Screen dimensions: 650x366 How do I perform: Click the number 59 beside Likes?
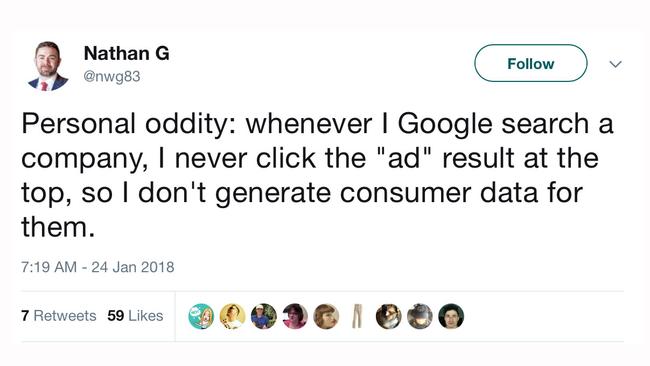click(x=116, y=316)
